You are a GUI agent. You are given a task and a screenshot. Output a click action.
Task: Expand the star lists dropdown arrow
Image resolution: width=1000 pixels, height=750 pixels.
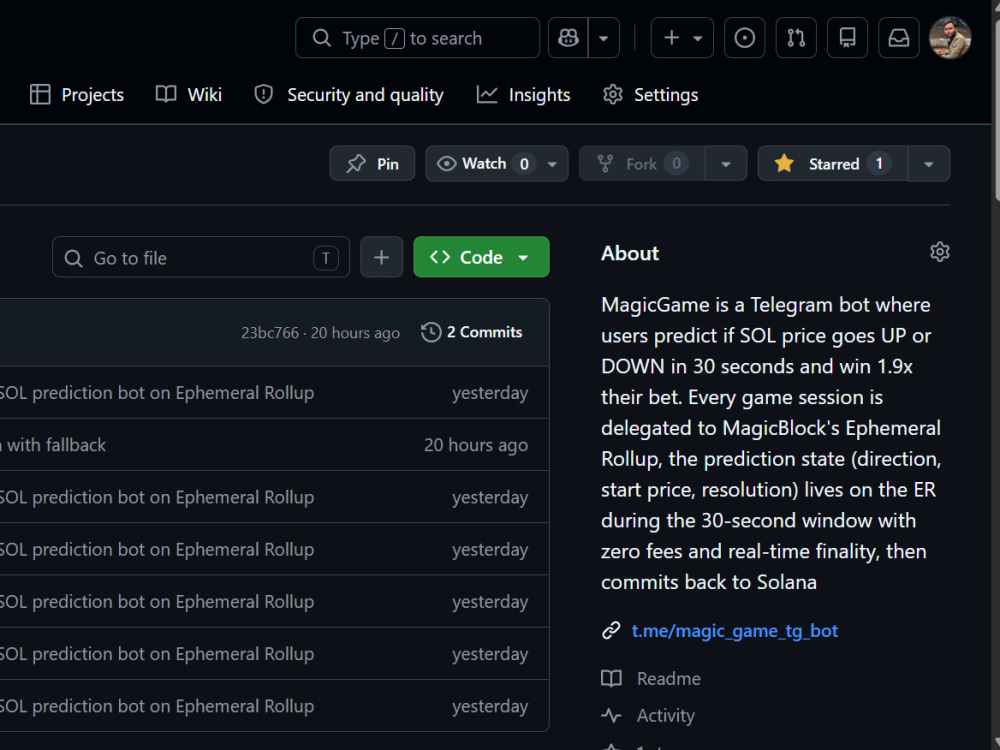[929, 164]
